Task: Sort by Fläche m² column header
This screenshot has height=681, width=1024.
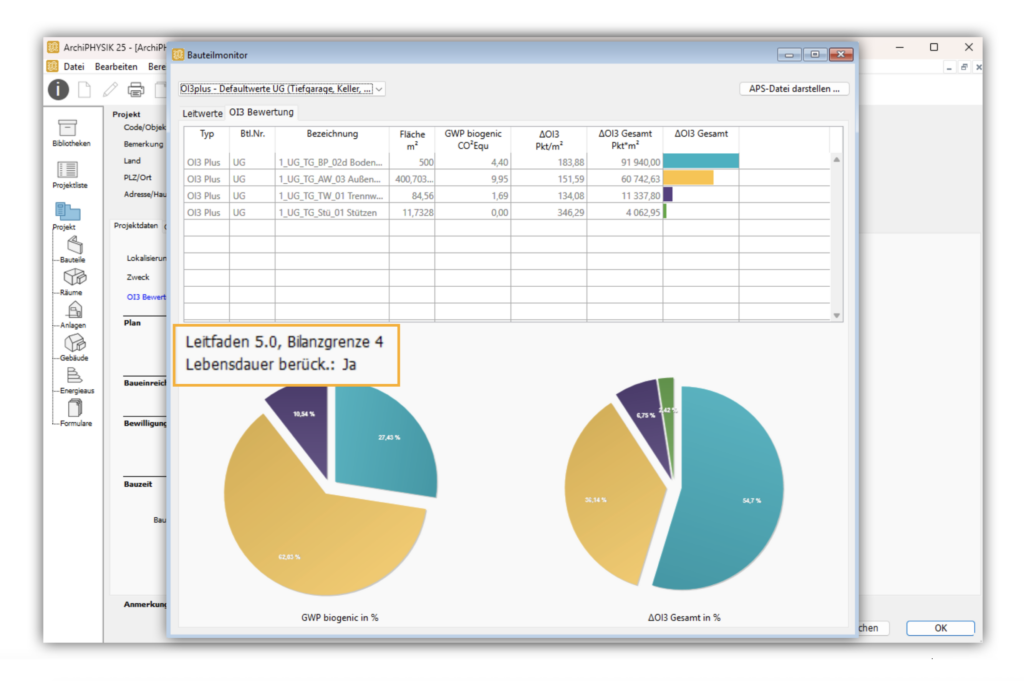Action: [x=412, y=140]
